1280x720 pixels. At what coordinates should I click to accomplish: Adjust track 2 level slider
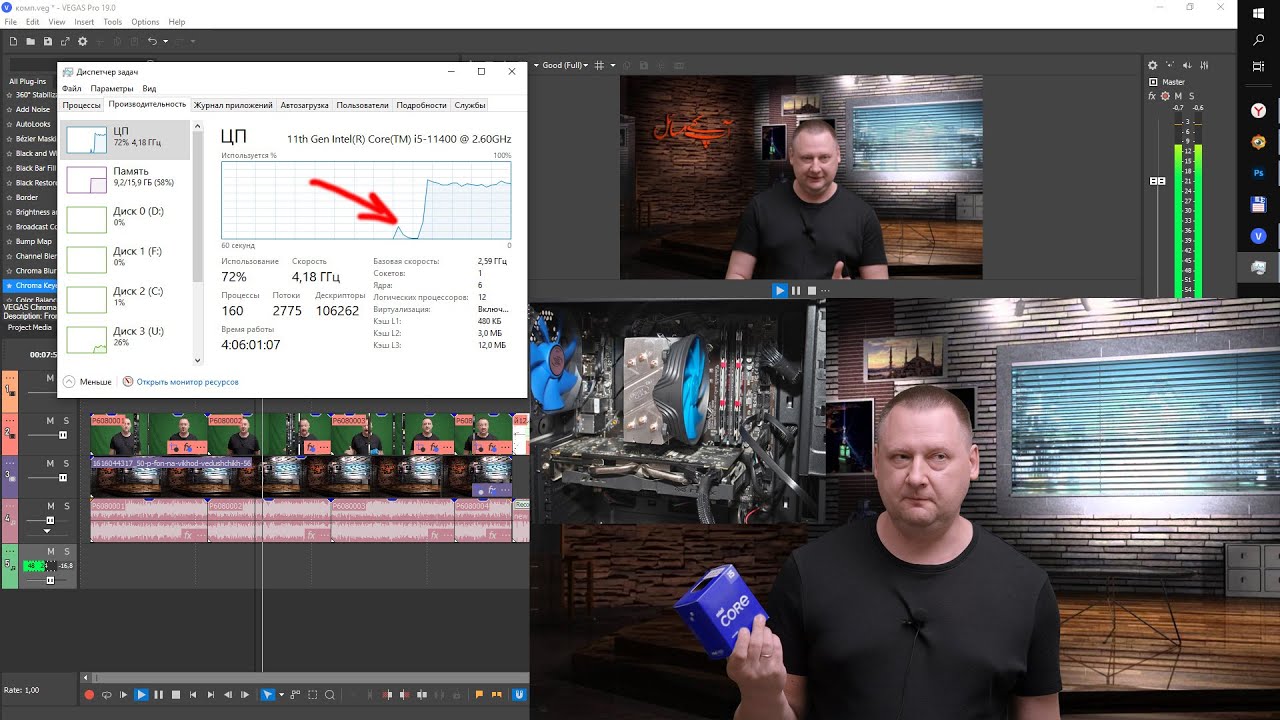63,435
